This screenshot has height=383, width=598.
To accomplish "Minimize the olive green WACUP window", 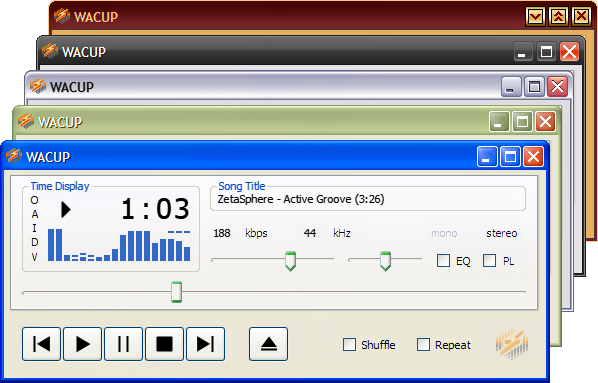I will [x=499, y=122].
